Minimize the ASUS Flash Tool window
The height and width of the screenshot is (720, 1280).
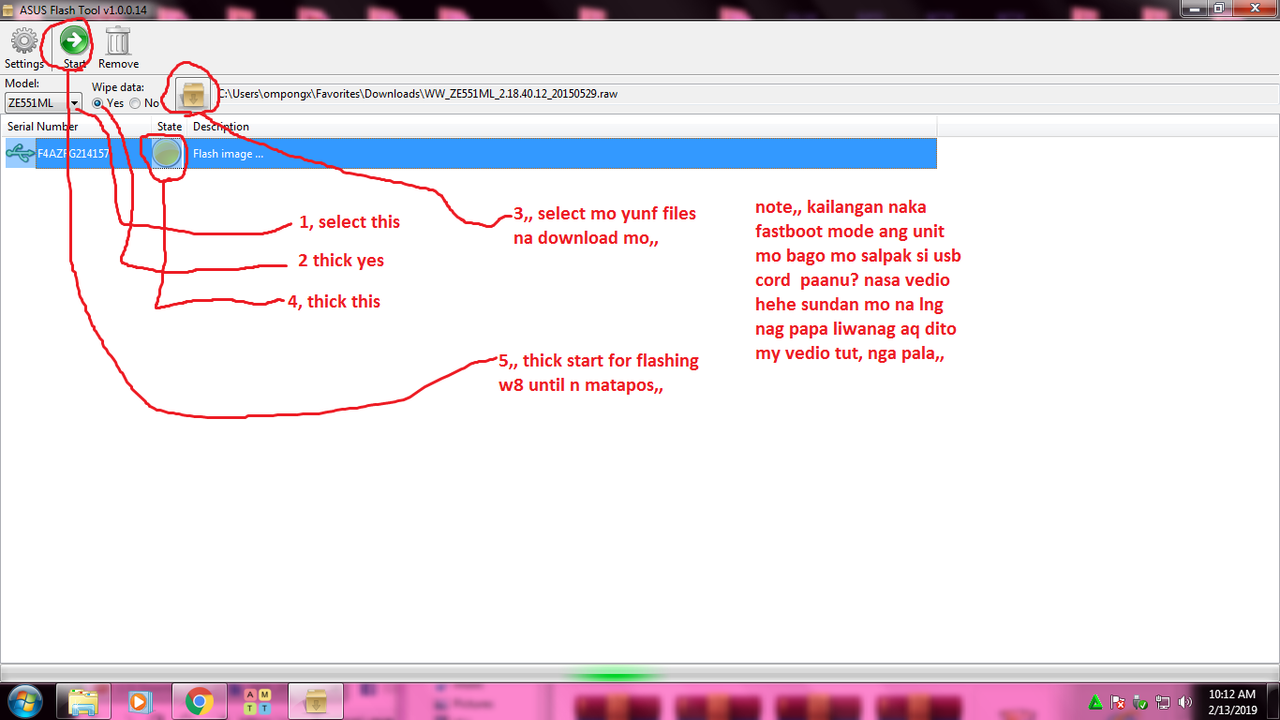[1193, 7]
